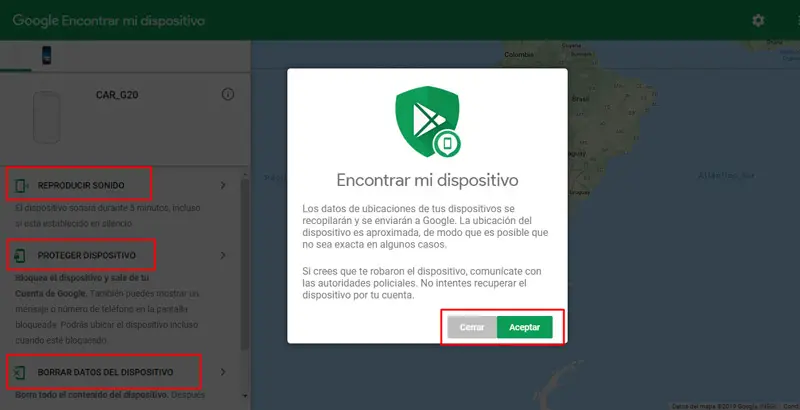Image resolution: width=800 pixels, height=410 pixels.
Task: Click the Aceptar button in the dialog
Action: (524, 327)
